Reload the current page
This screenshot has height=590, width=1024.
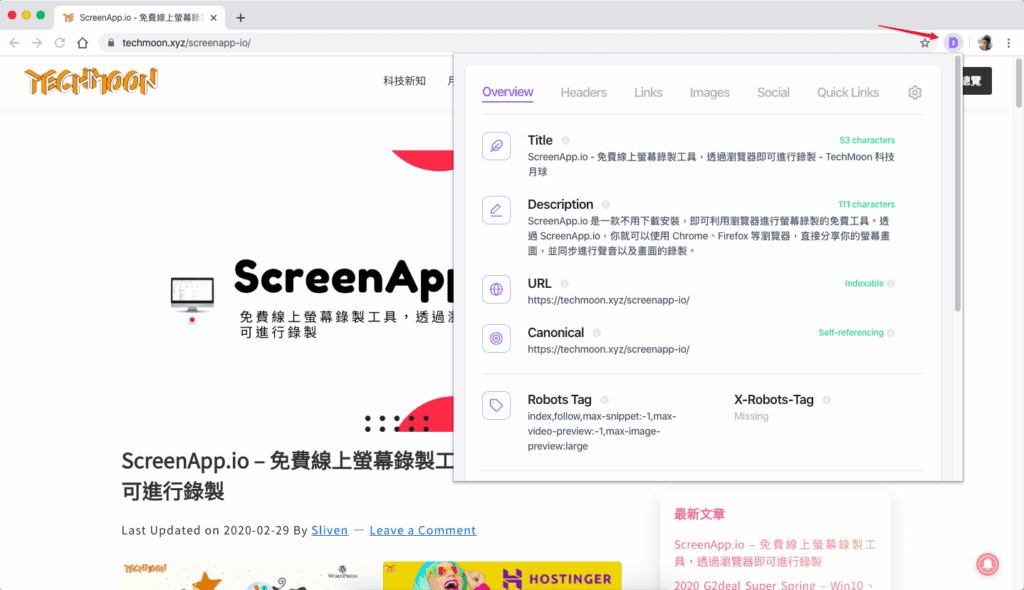[60, 43]
